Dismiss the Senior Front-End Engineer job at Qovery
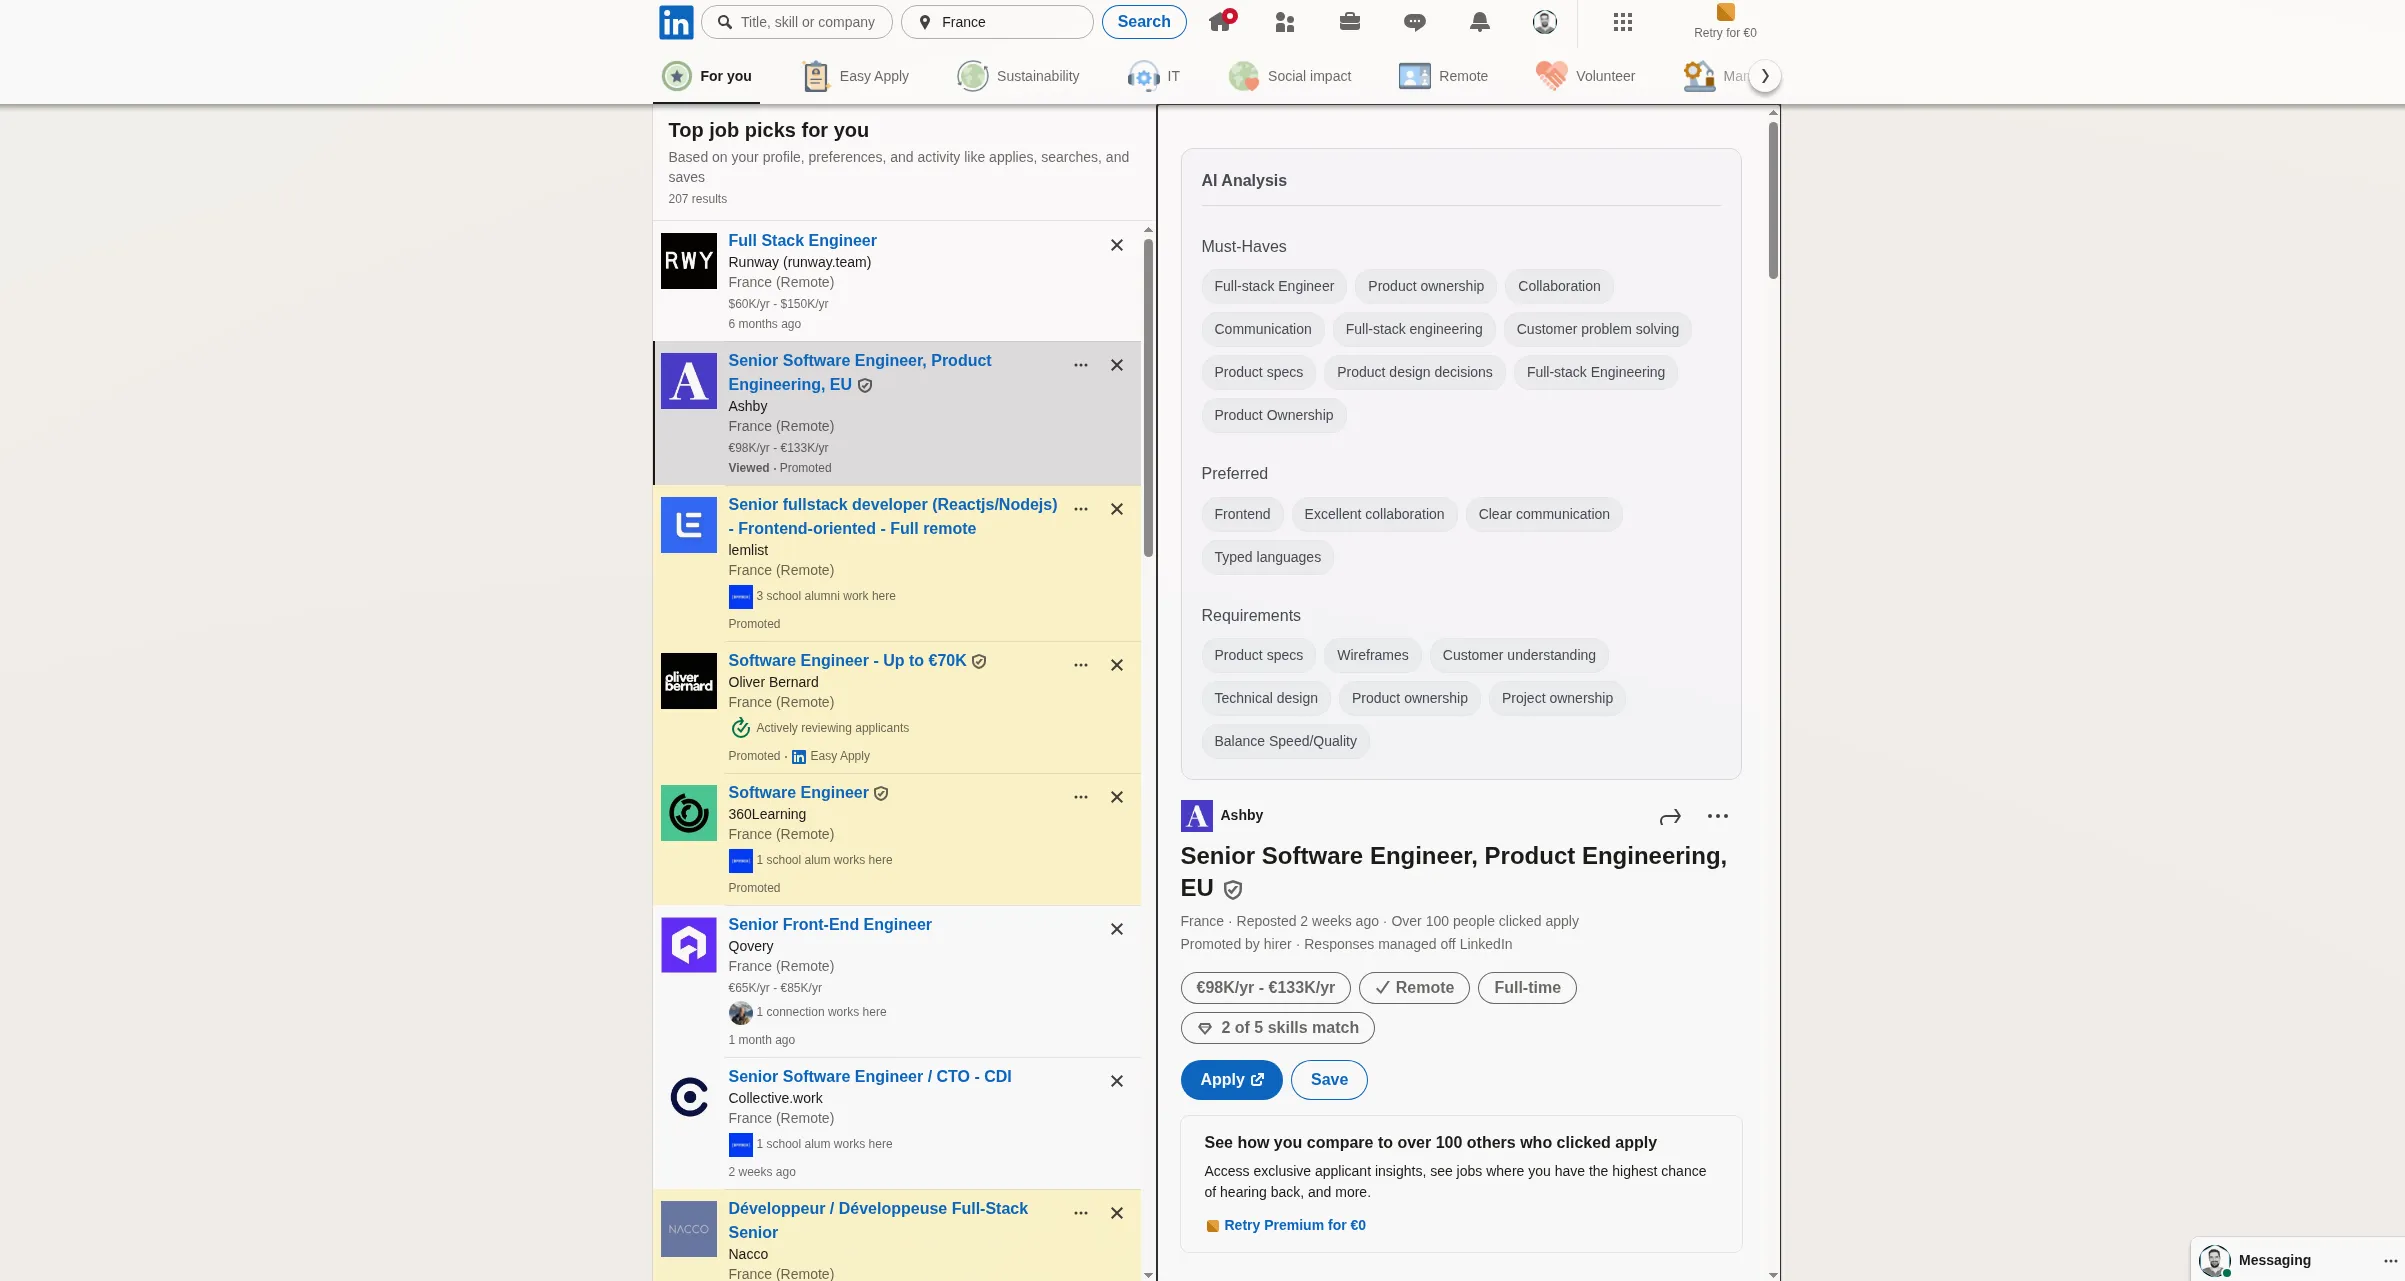This screenshot has width=2405, height=1281. coord(1116,929)
